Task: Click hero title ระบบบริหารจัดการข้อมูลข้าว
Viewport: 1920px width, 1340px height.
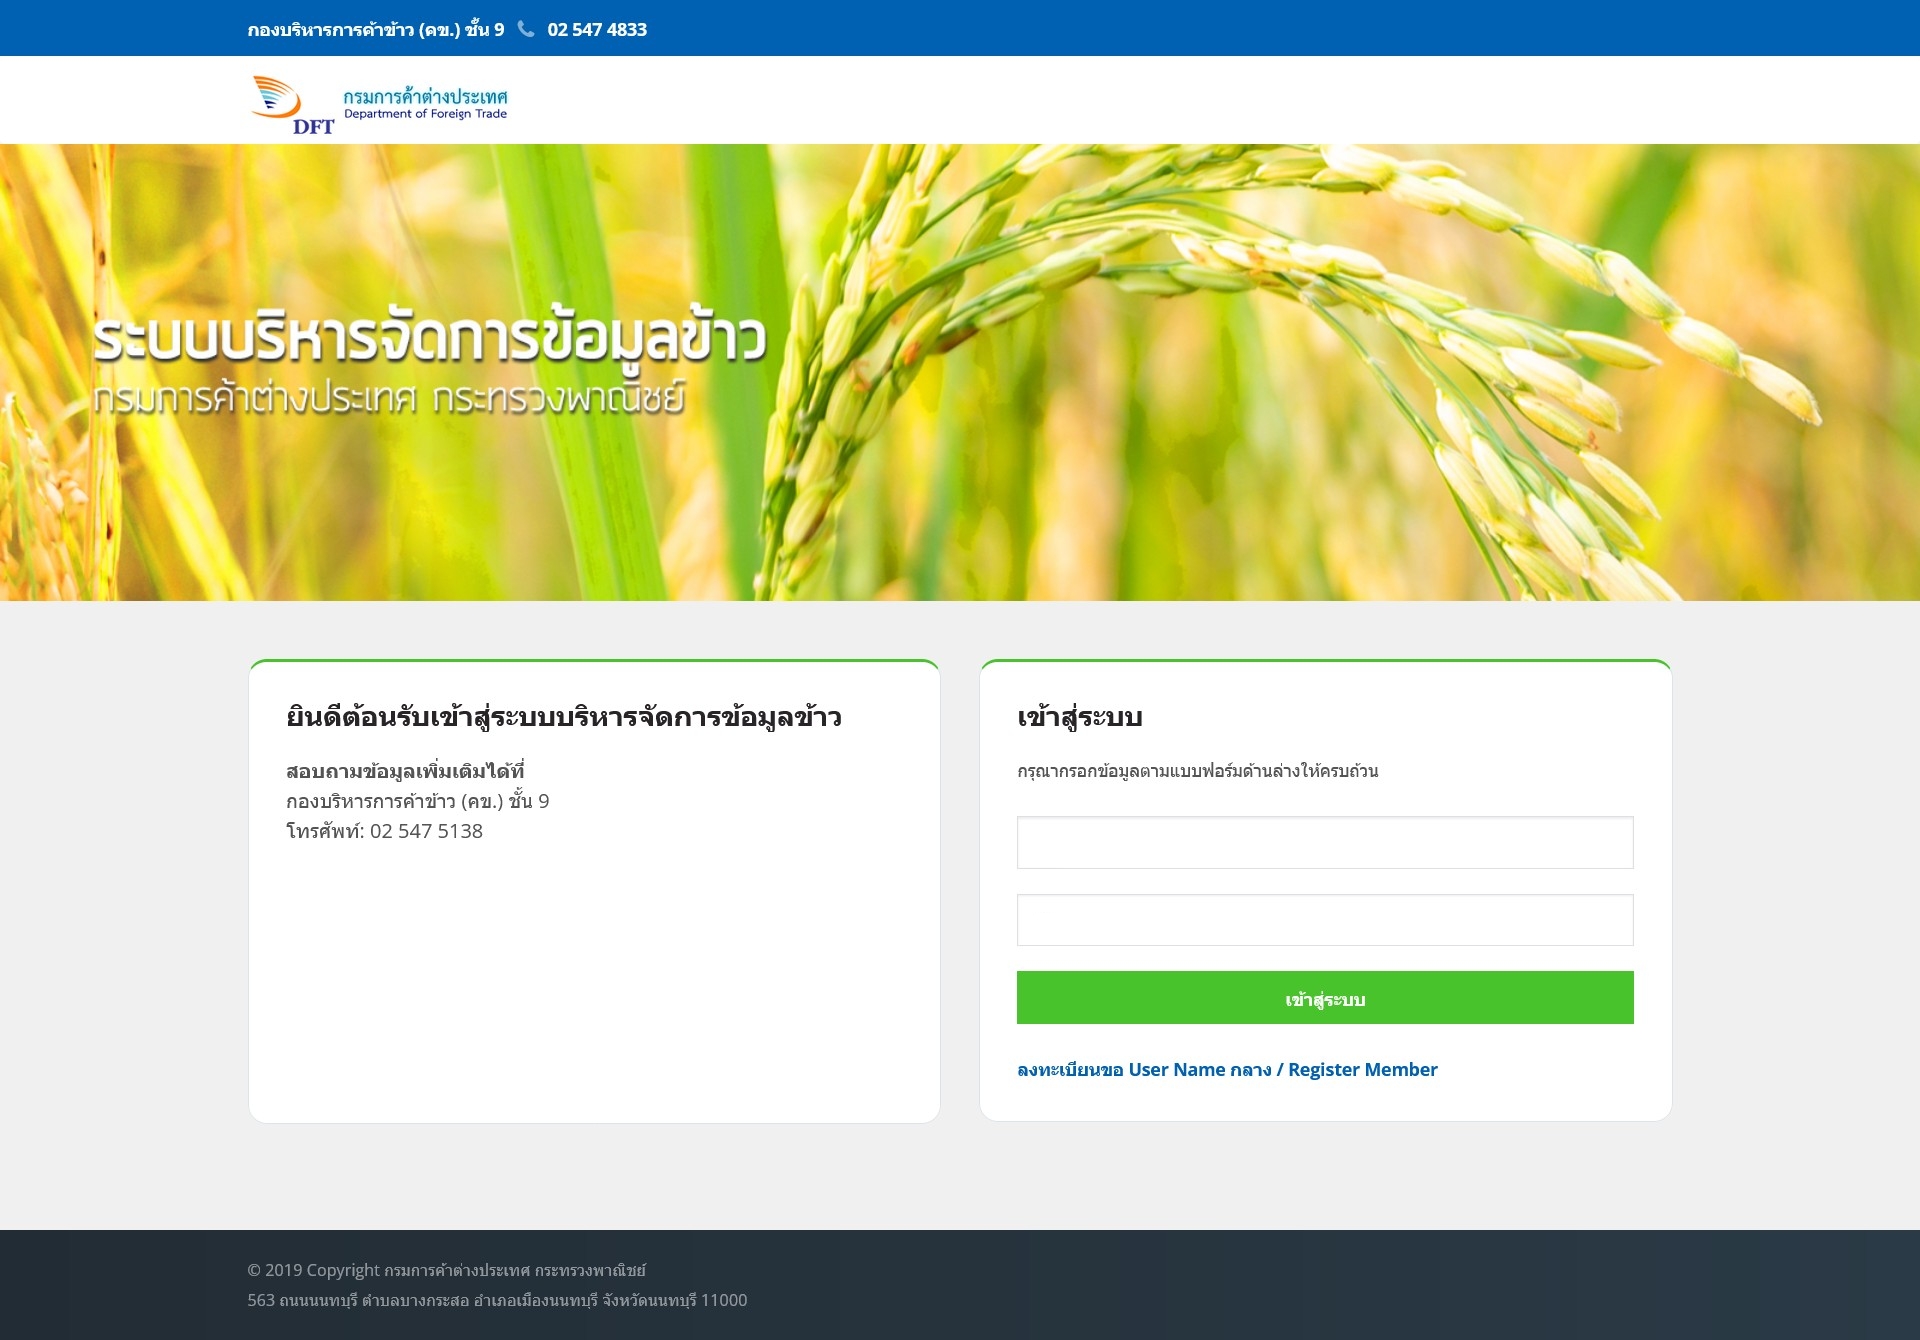Action: click(430, 338)
